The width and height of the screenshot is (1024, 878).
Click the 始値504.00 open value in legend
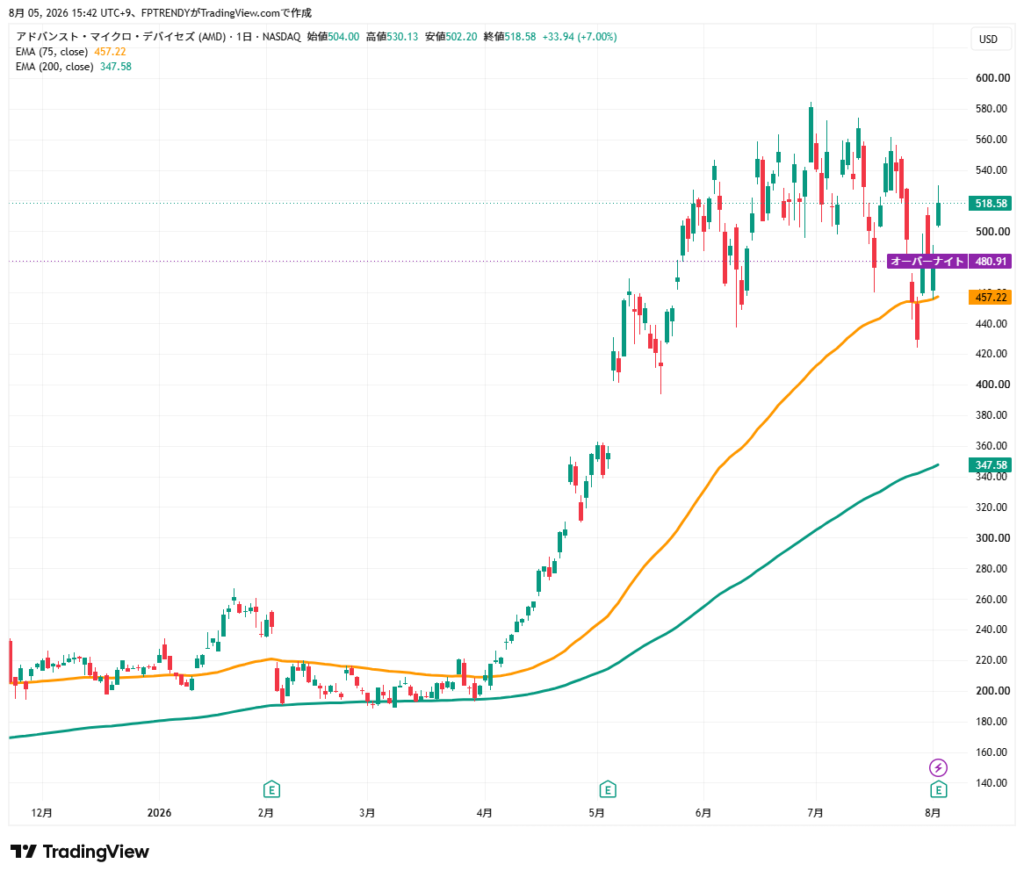333,37
